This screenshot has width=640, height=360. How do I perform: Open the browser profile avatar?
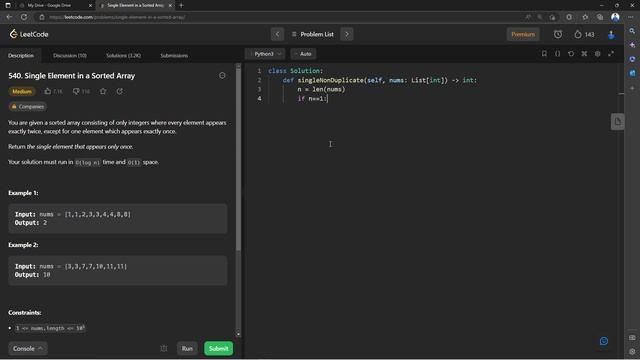[x=615, y=17]
